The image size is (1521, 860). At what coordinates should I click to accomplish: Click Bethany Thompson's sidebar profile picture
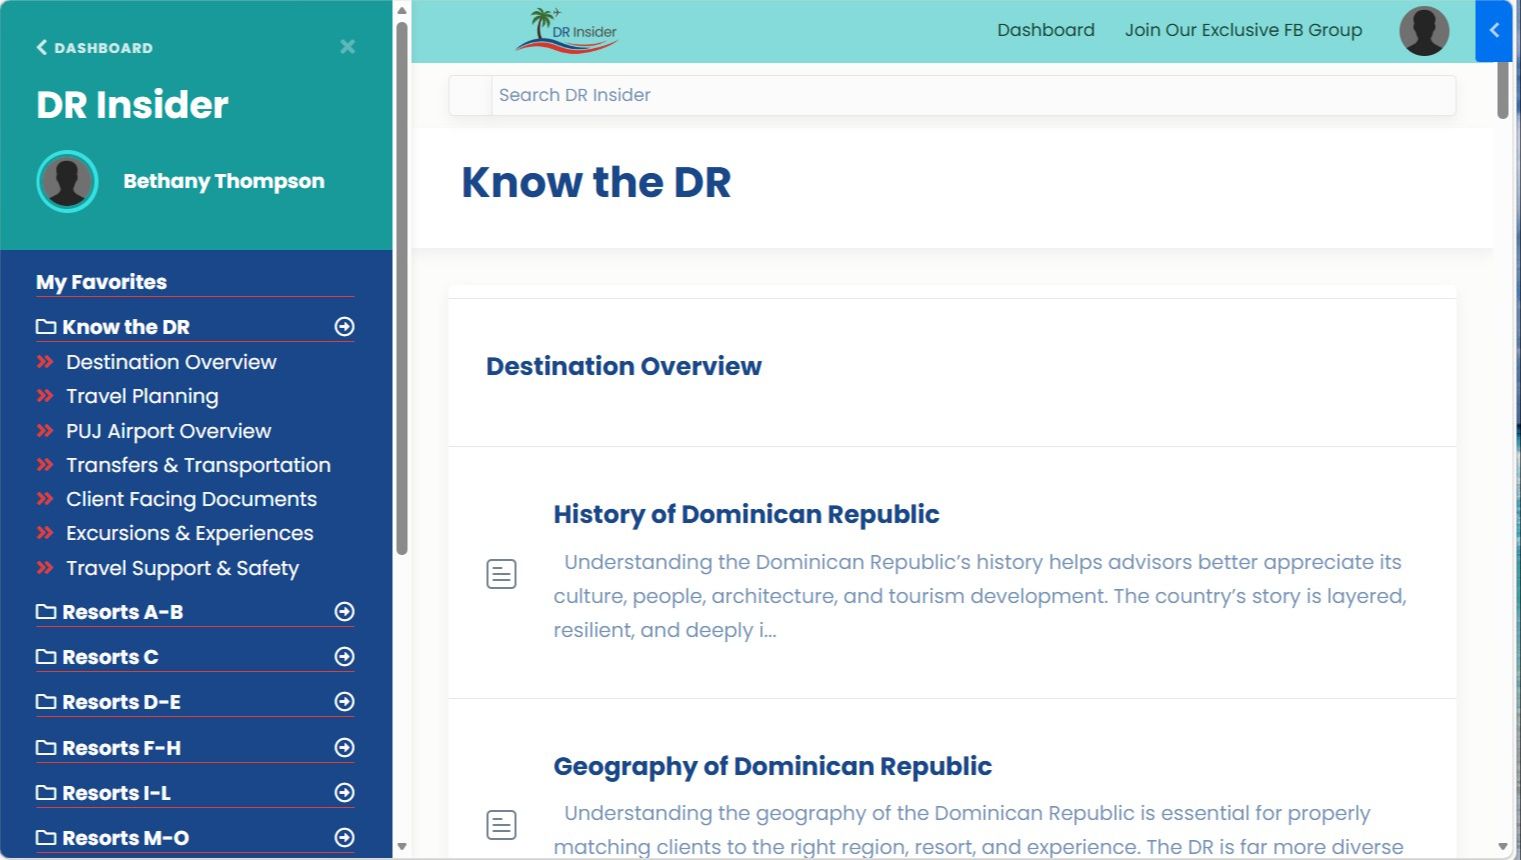tap(67, 181)
